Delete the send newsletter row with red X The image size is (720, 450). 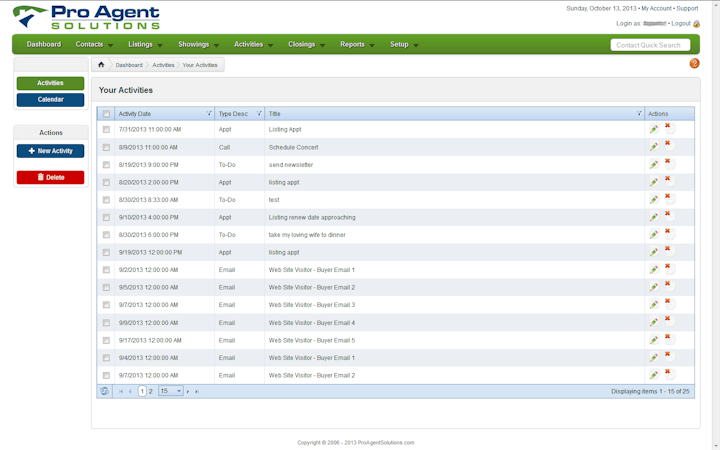pyautogui.click(x=669, y=163)
